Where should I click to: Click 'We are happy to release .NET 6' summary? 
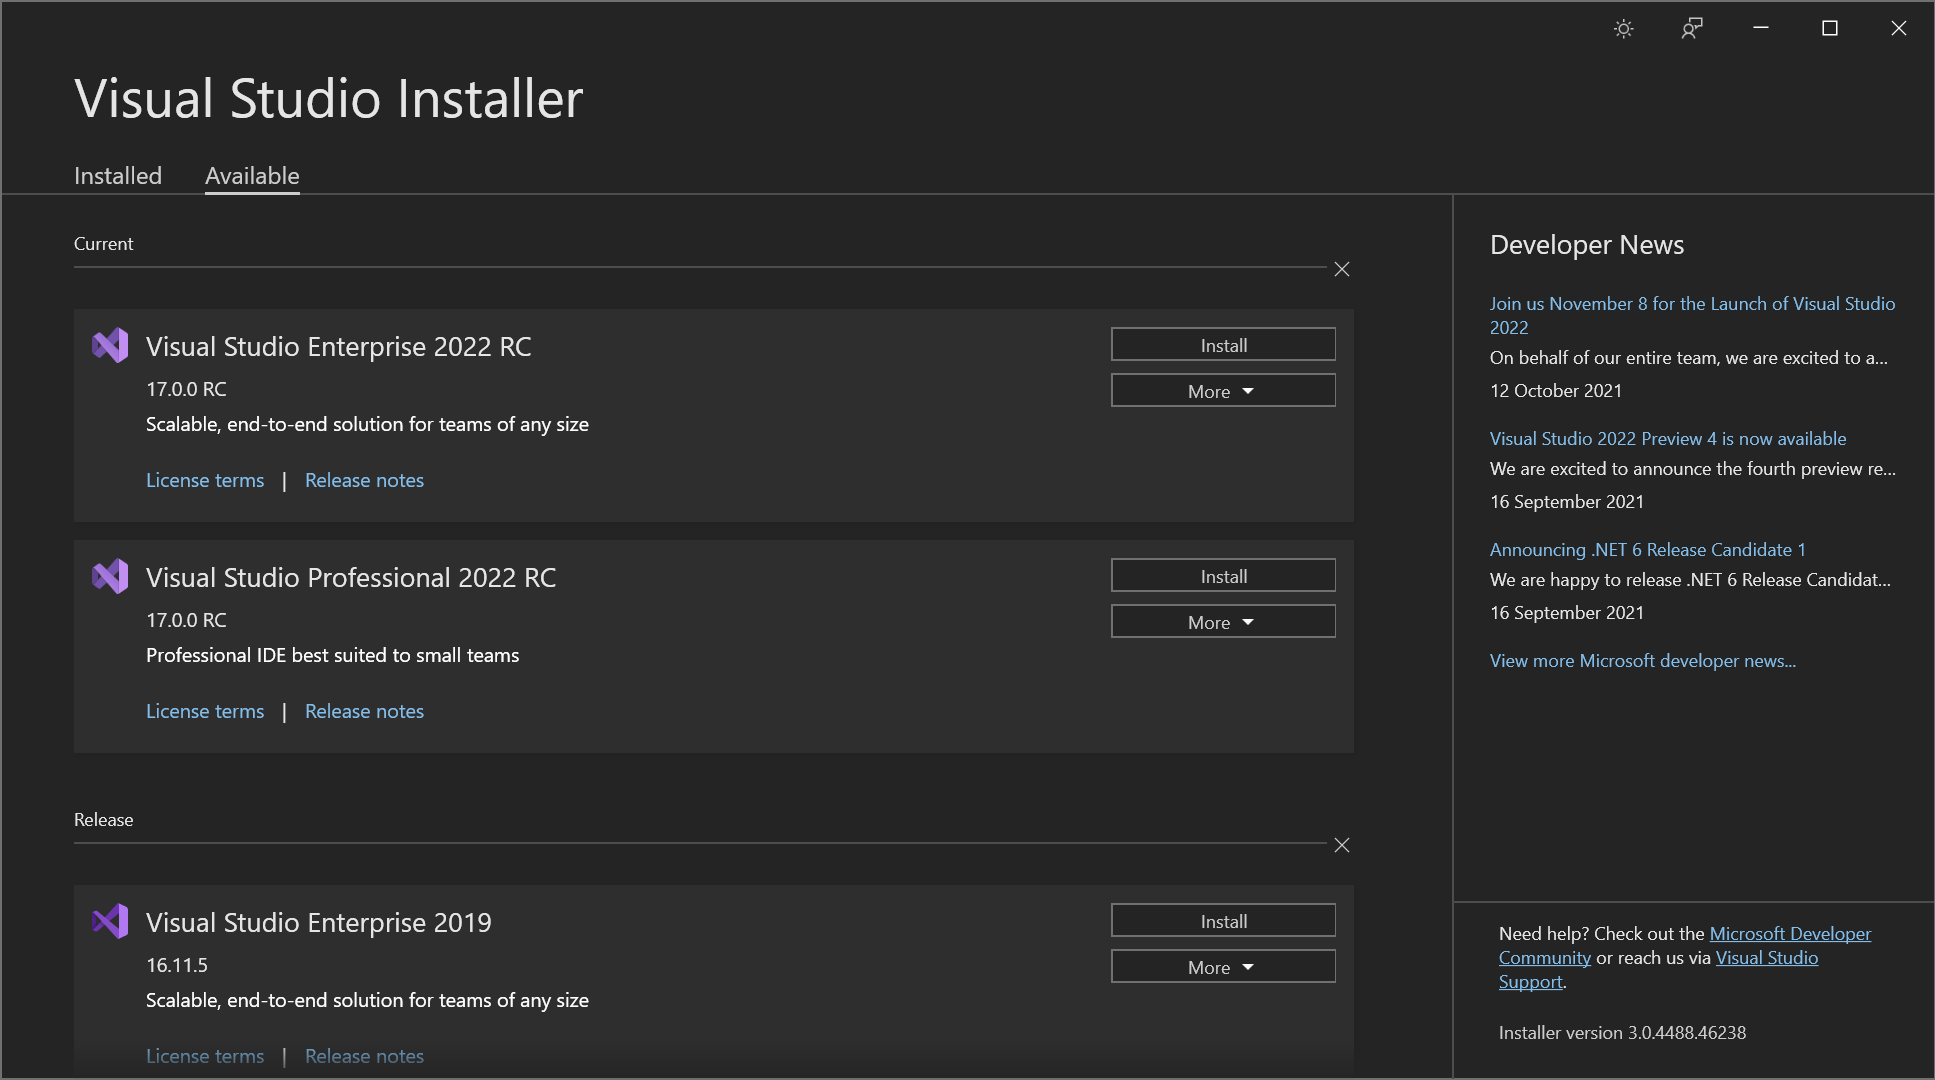(1690, 580)
